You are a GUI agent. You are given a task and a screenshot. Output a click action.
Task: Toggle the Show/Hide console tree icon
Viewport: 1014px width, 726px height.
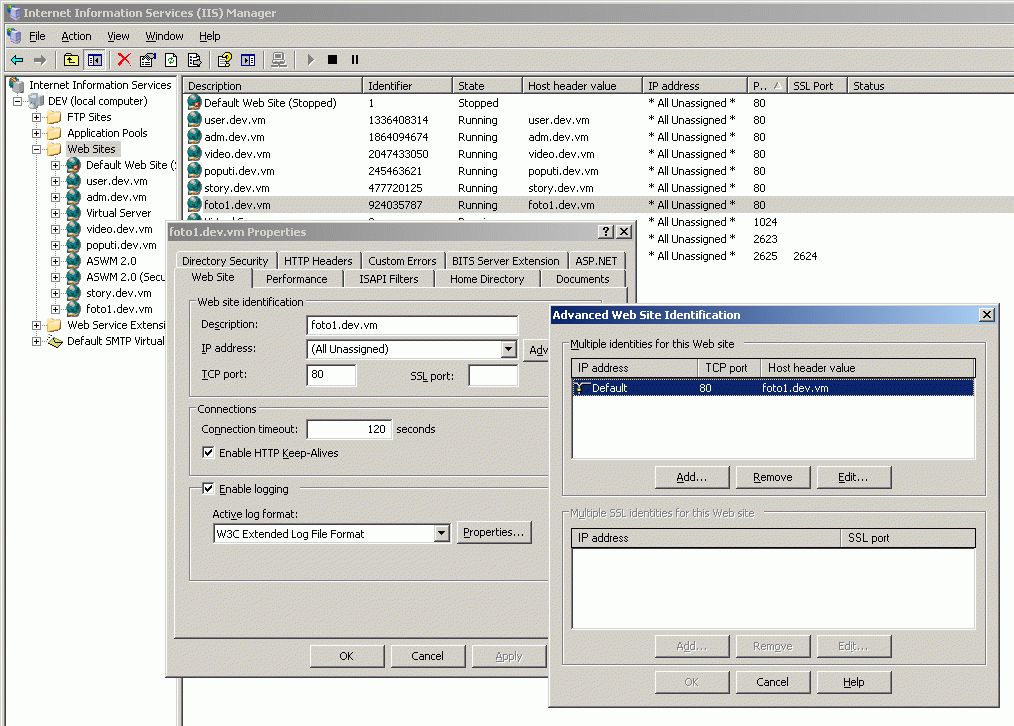[95, 60]
